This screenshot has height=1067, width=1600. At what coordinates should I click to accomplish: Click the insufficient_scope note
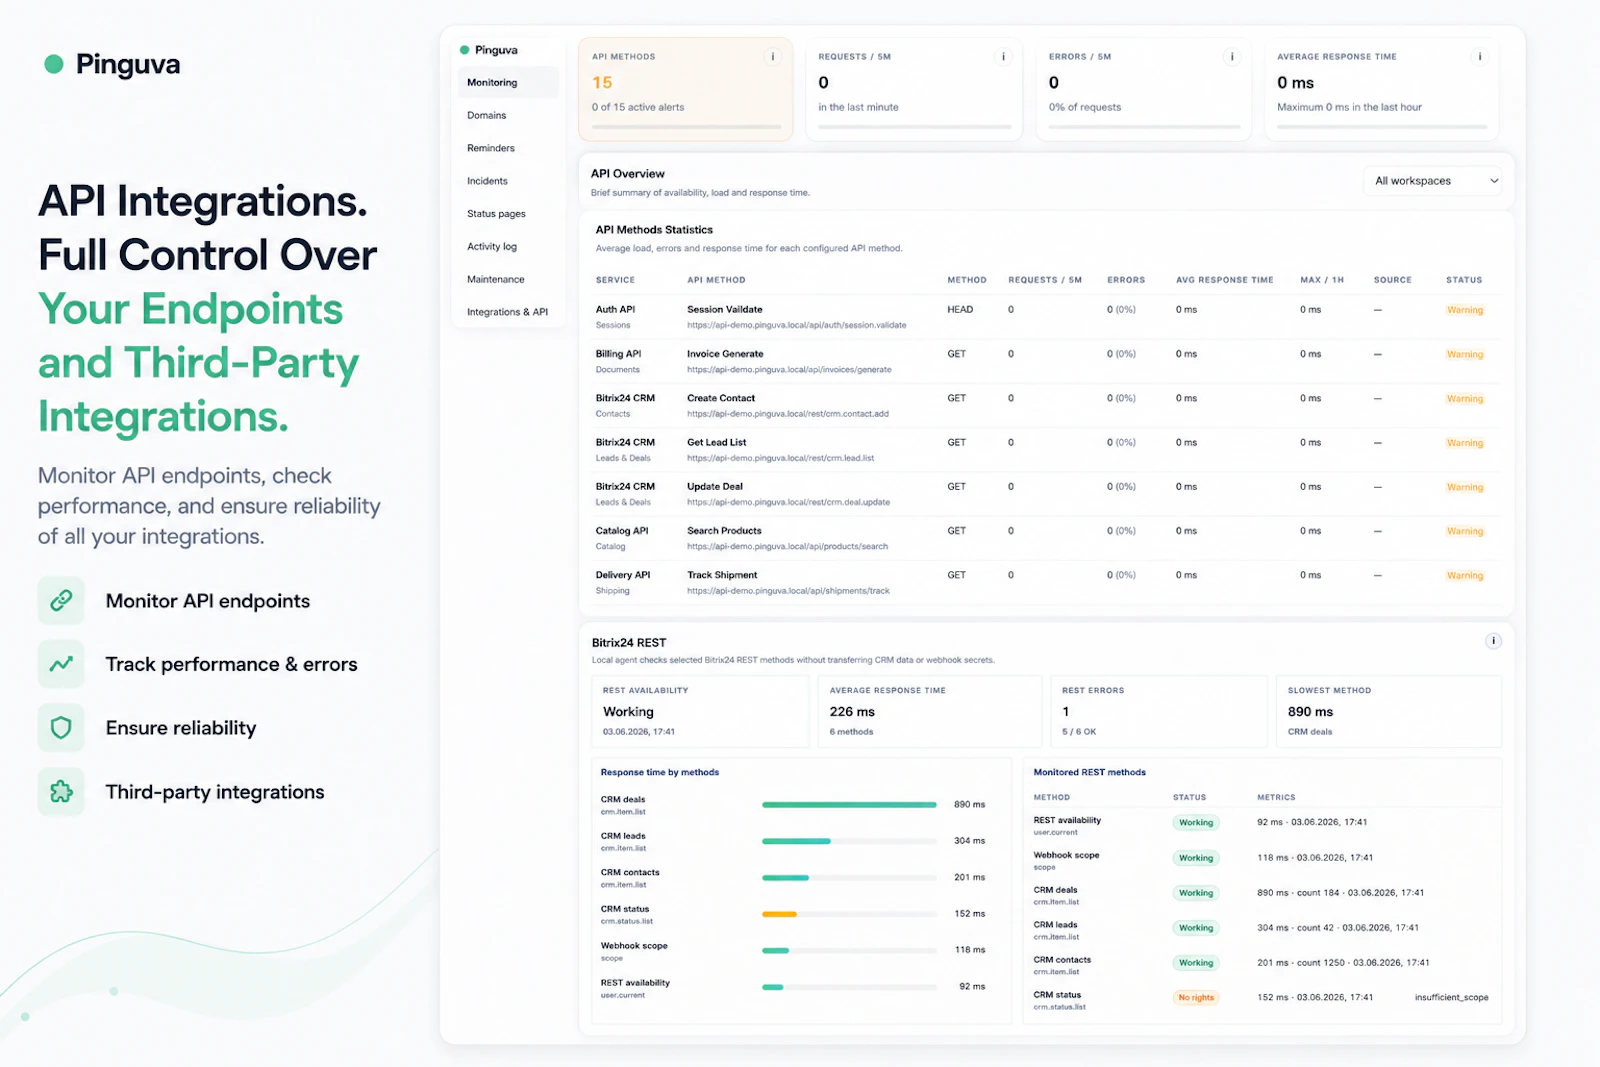[x=1451, y=998]
